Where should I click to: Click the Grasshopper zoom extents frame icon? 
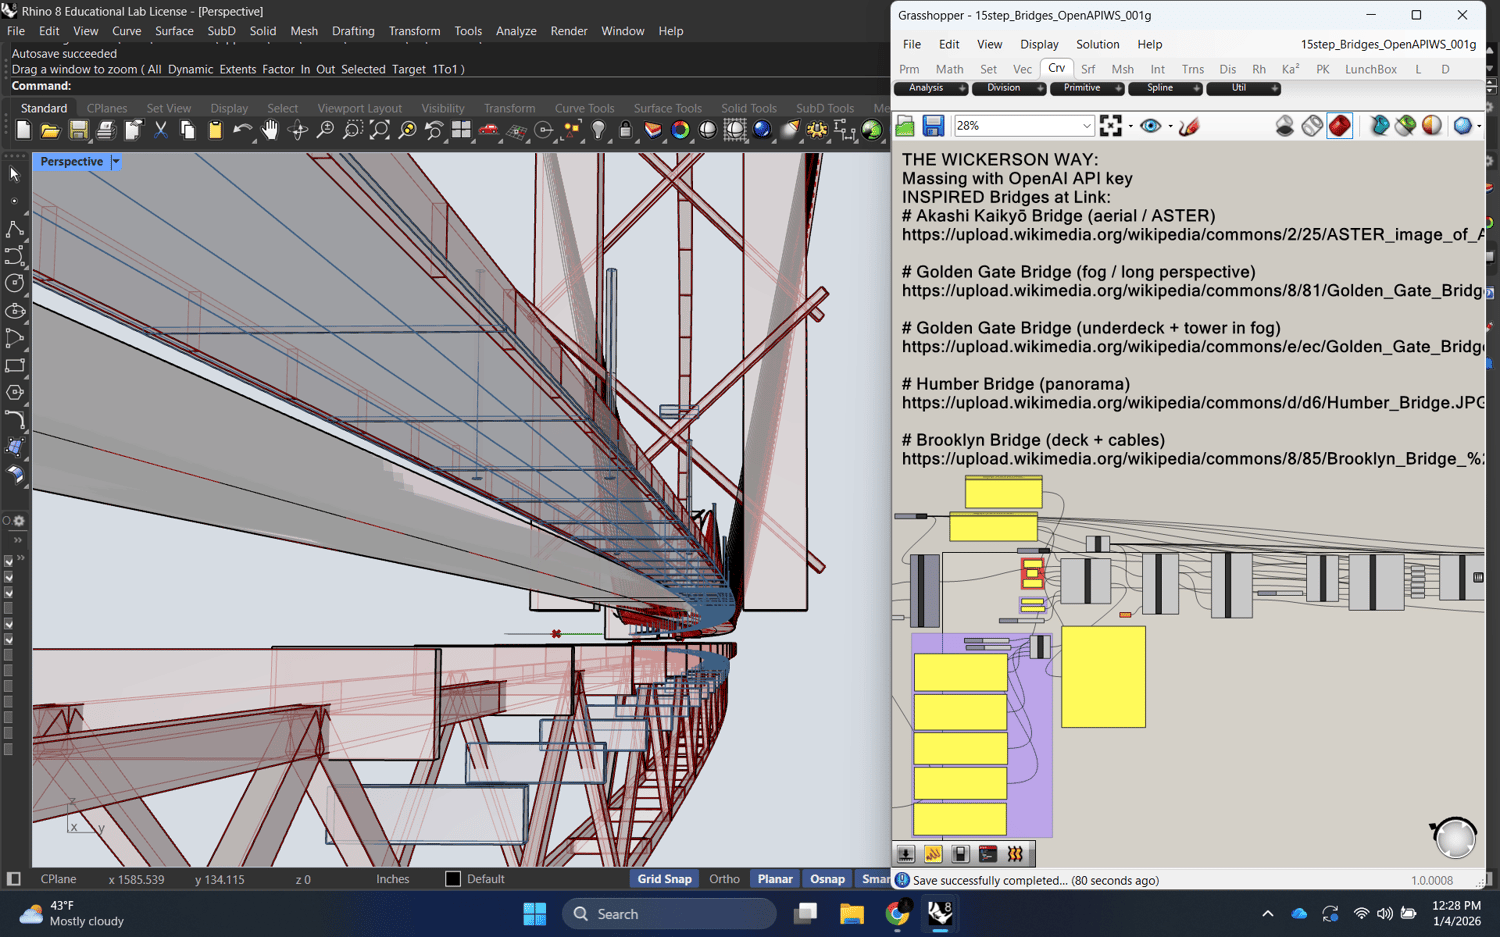(x=1110, y=126)
